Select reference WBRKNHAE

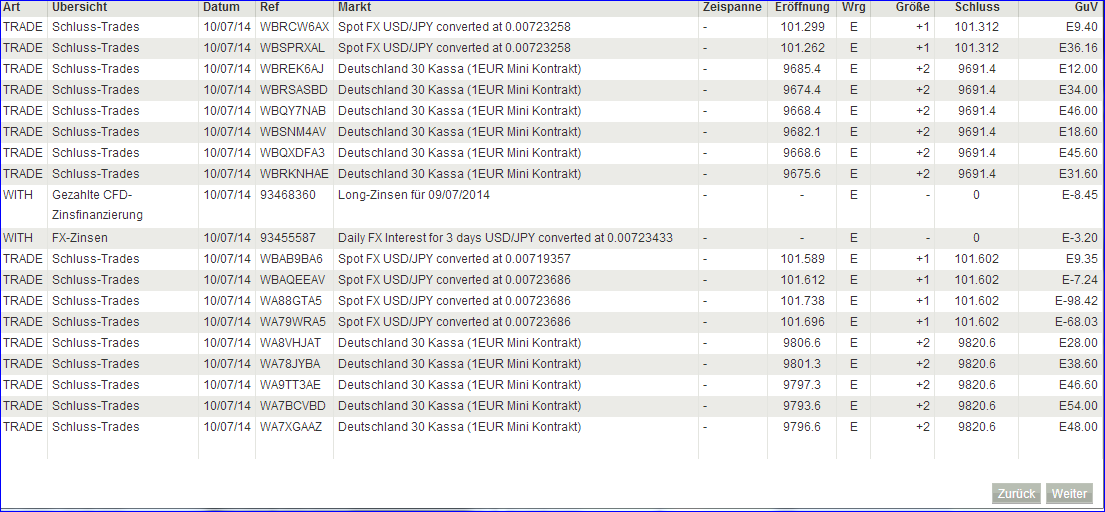click(x=294, y=174)
